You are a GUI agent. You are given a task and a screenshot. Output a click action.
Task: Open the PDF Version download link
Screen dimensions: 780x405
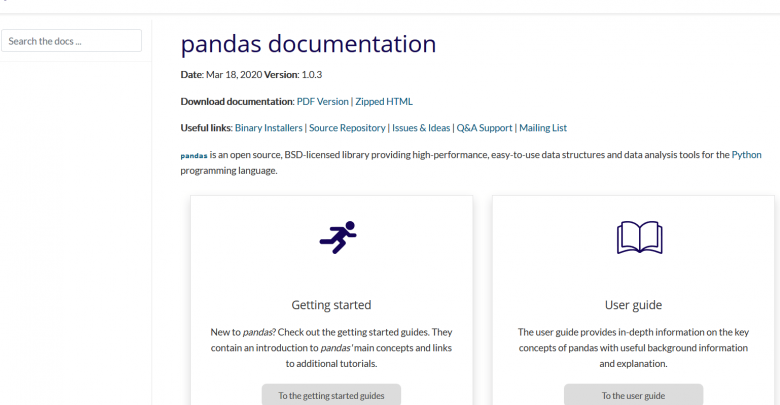[x=322, y=101]
